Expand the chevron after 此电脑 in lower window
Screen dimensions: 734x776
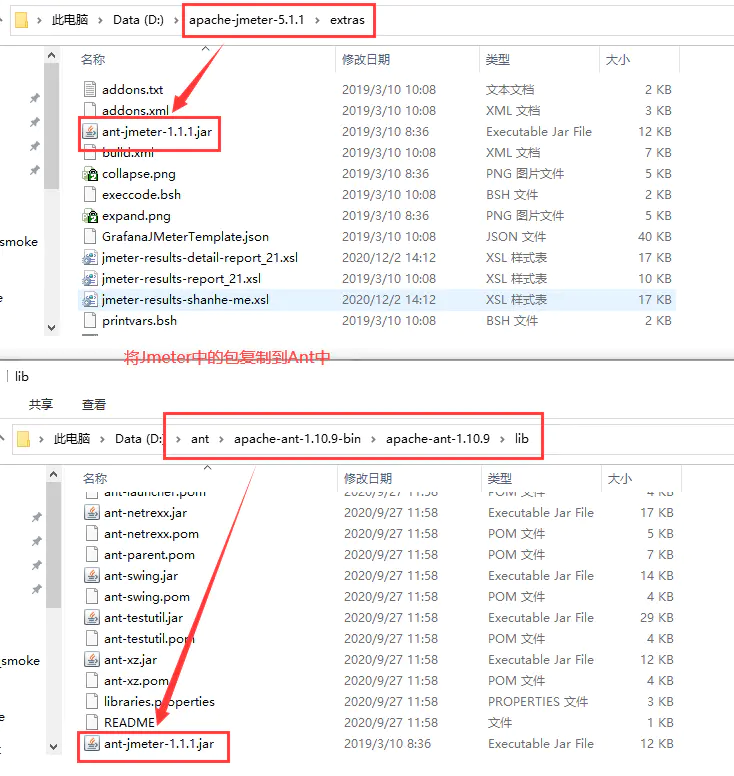[102, 439]
